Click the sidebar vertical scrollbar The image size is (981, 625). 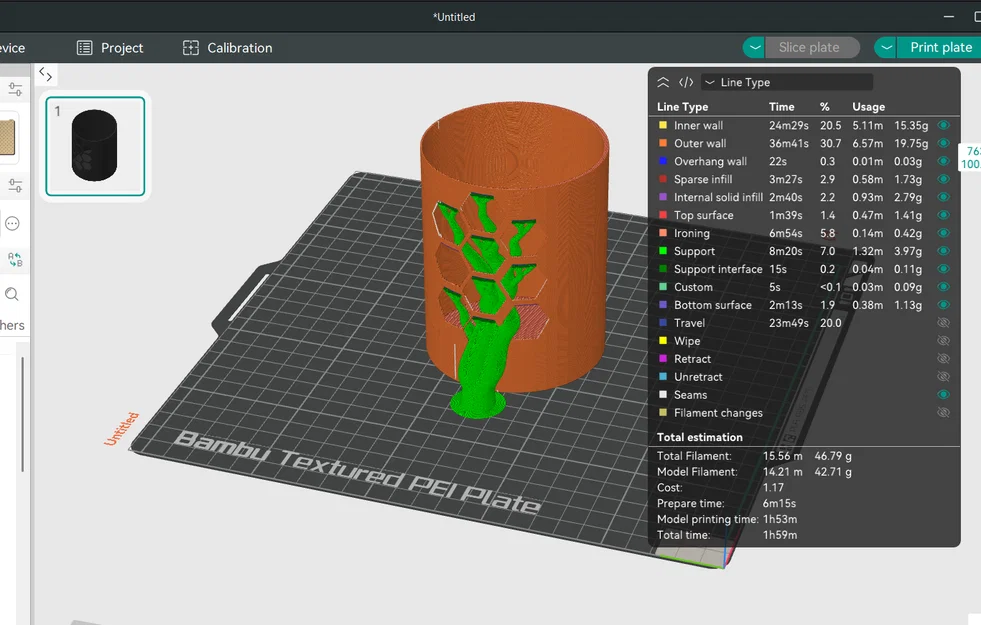(x=23, y=414)
